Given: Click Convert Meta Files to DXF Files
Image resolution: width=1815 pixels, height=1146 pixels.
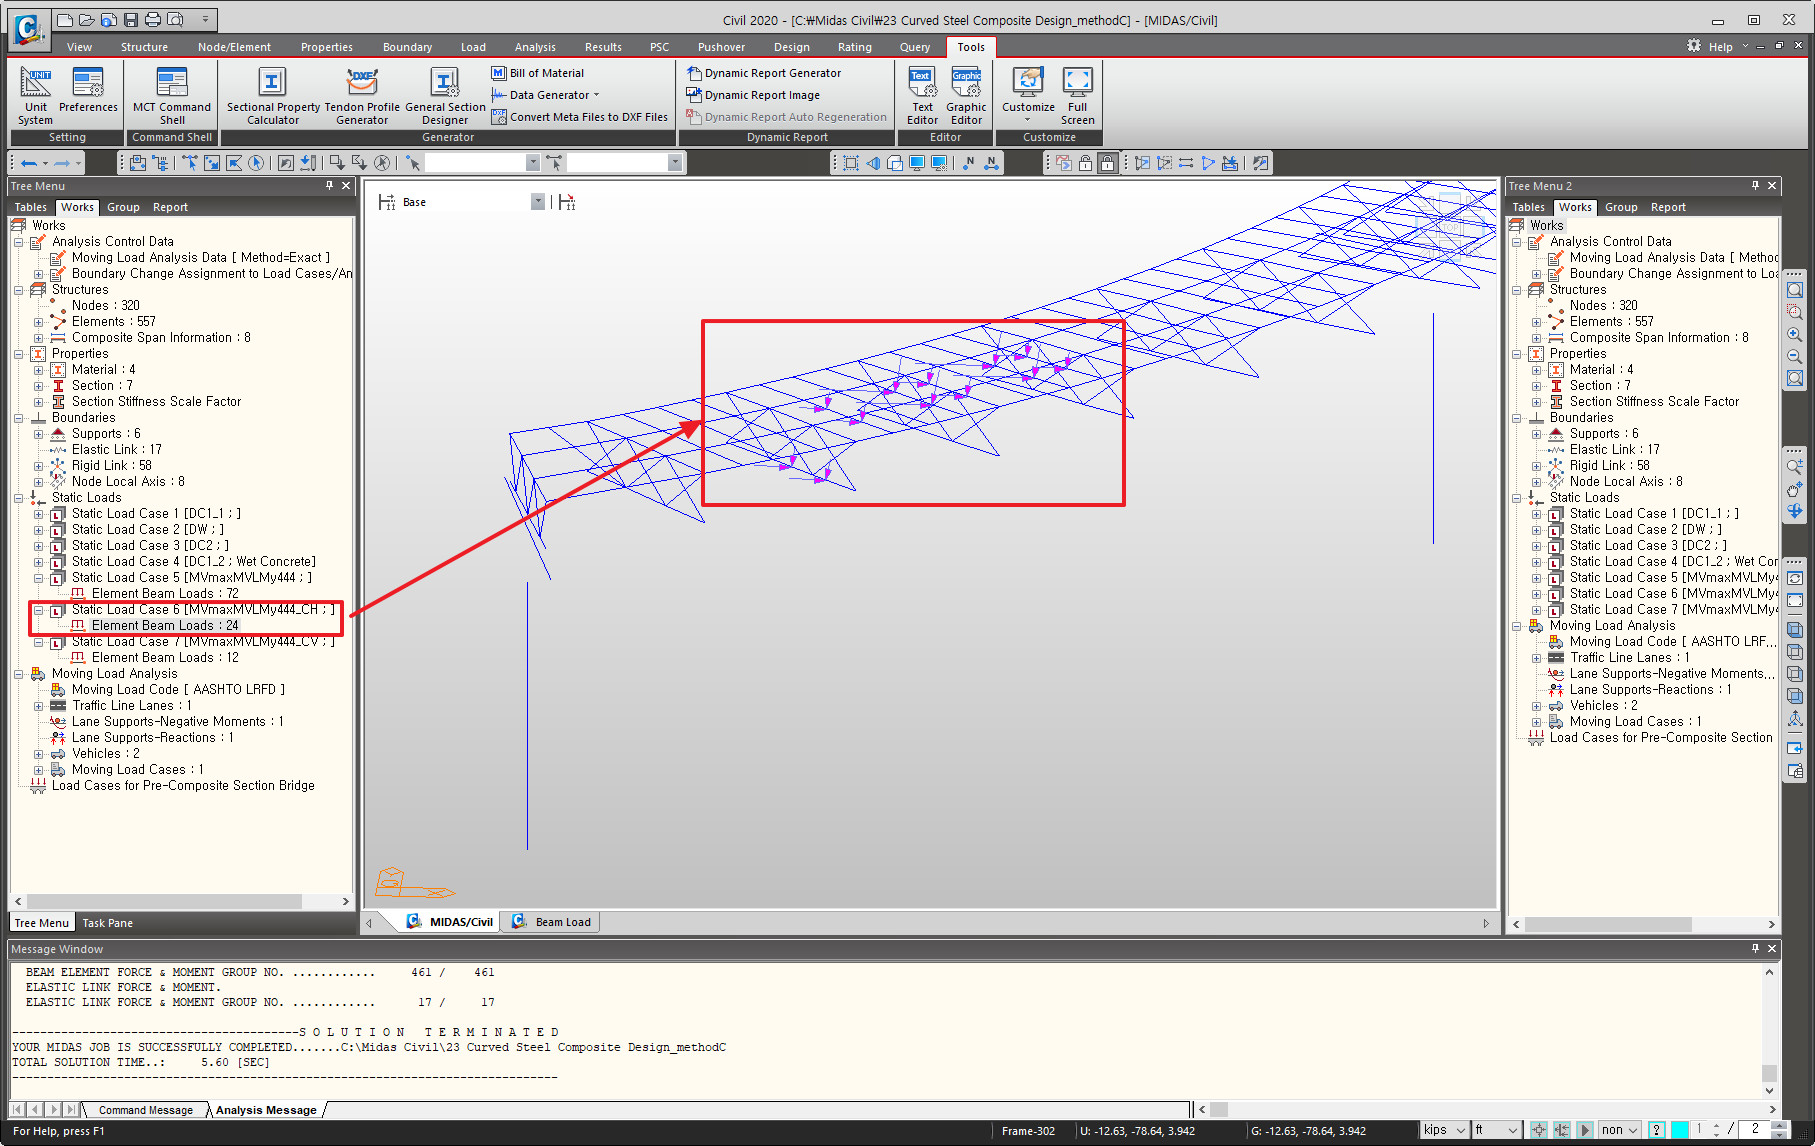Looking at the screenshot, I should point(588,117).
